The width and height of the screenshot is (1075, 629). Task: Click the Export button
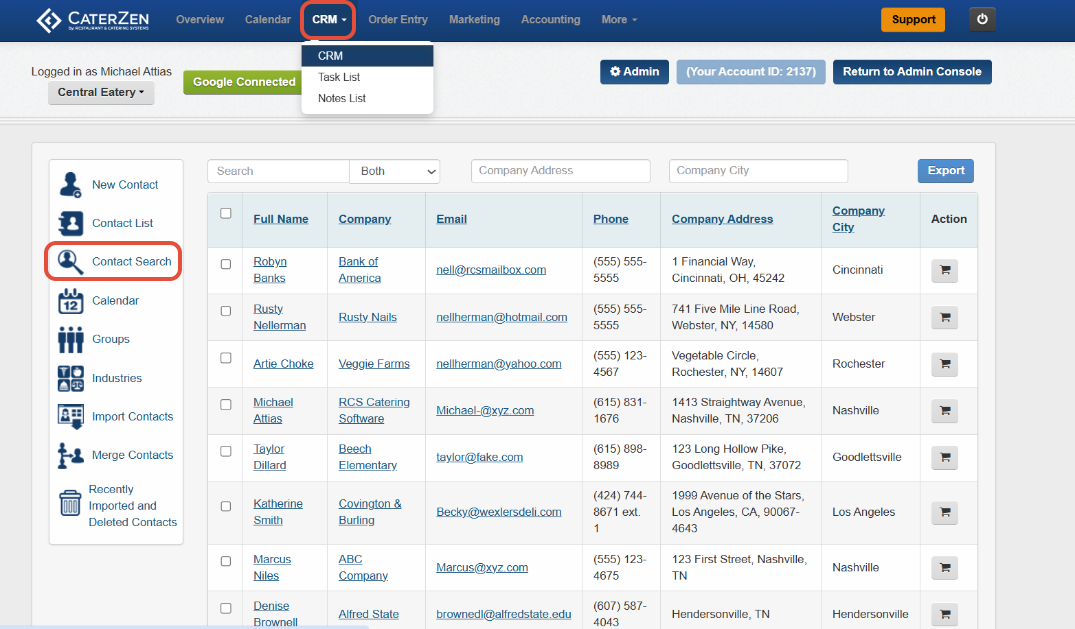(945, 171)
